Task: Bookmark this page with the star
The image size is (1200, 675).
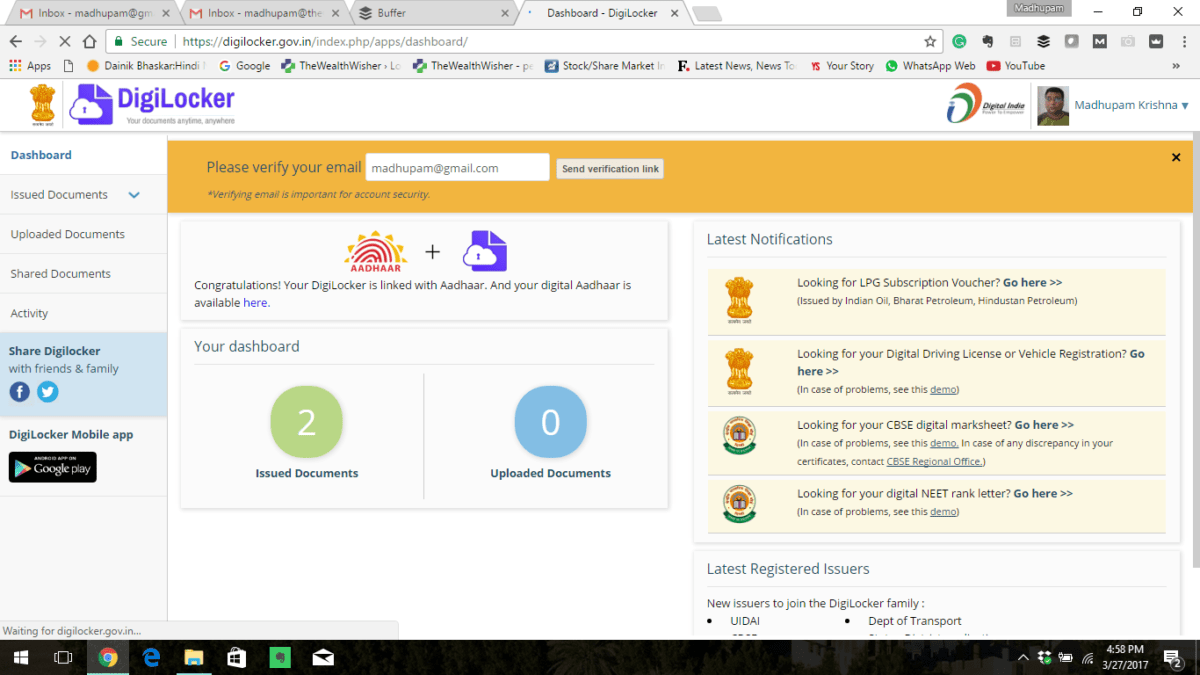Action: coord(931,42)
